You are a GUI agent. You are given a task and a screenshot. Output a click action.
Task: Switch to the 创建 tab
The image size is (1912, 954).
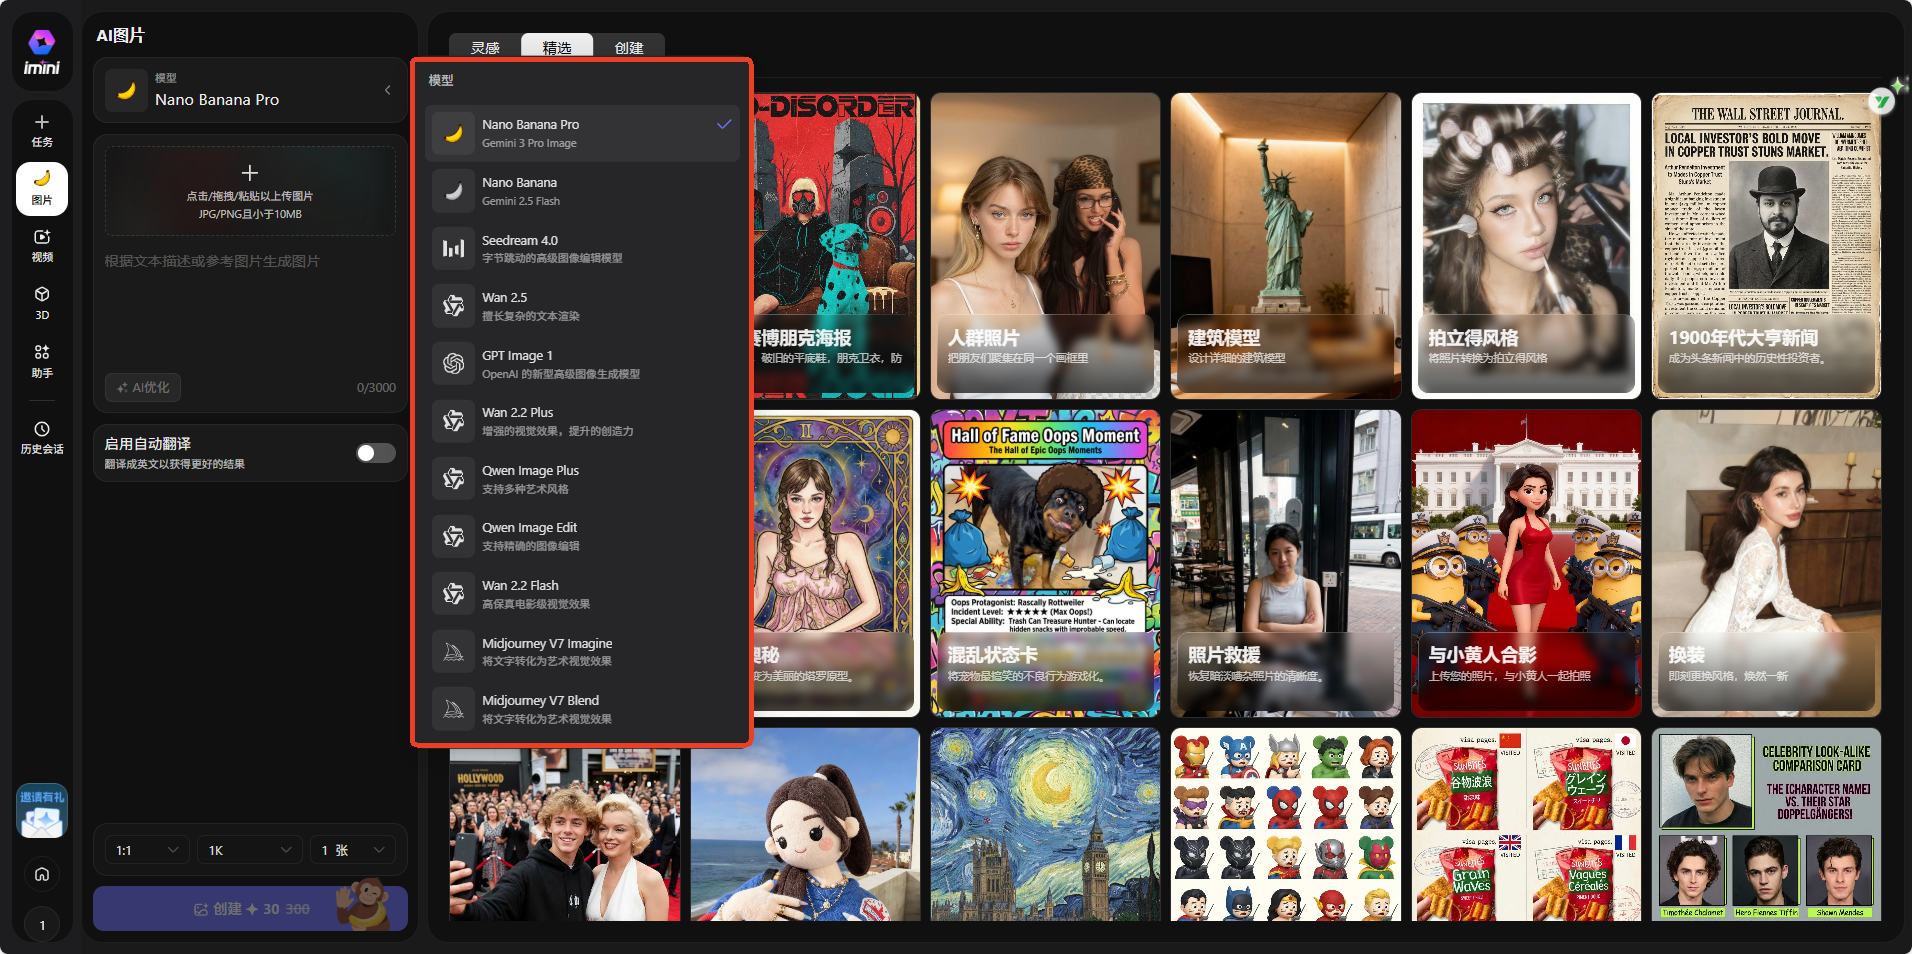click(x=628, y=47)
